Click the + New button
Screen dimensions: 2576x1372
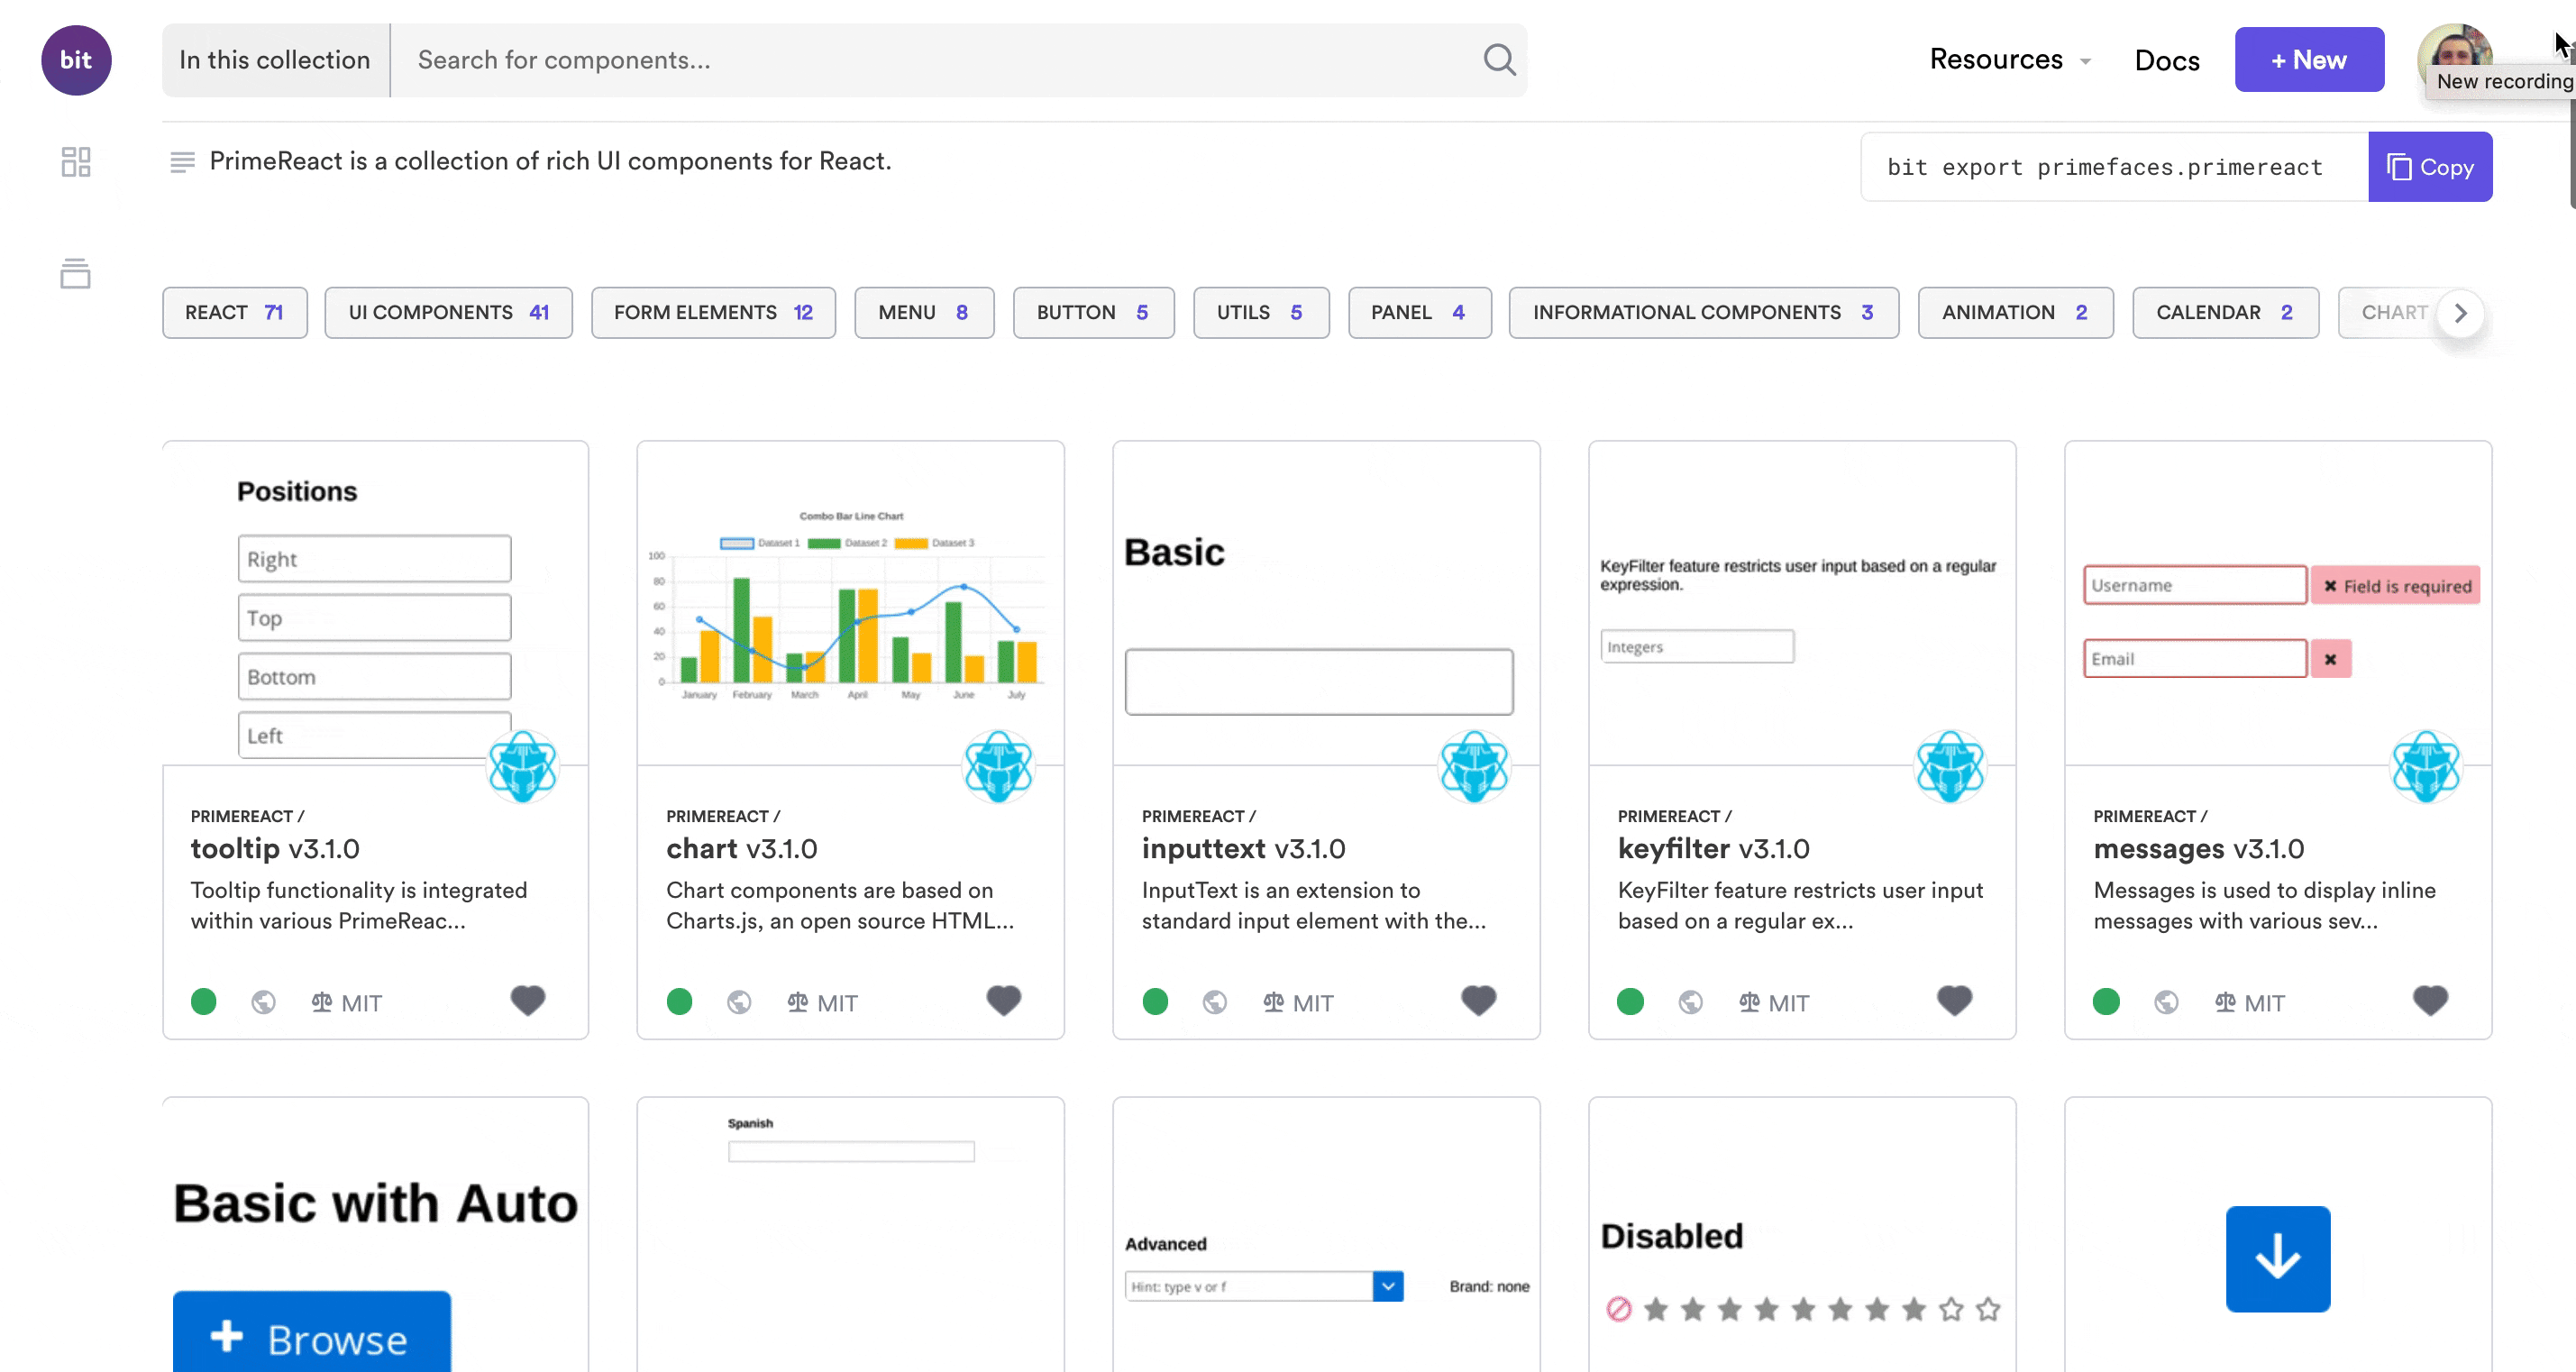2308,60
